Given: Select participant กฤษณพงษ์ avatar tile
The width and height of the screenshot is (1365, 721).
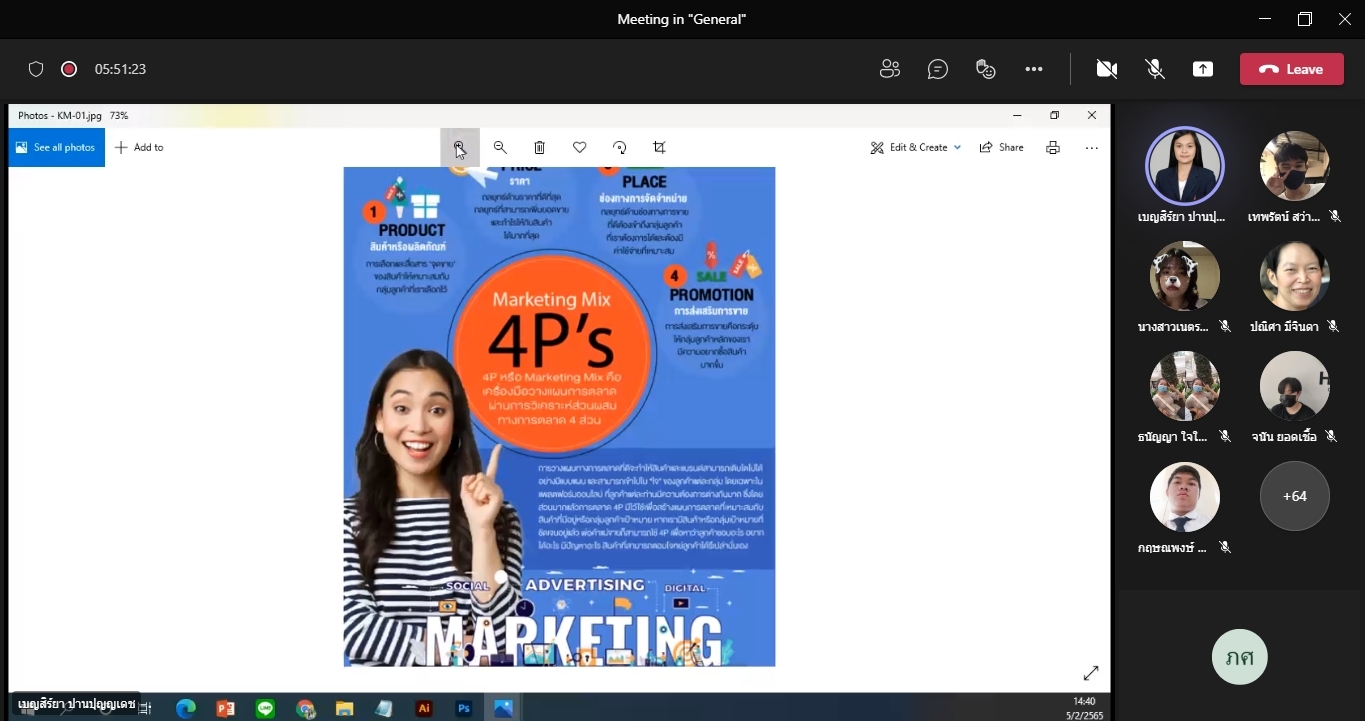Looking at the screenshot, I should (1184, 496).
